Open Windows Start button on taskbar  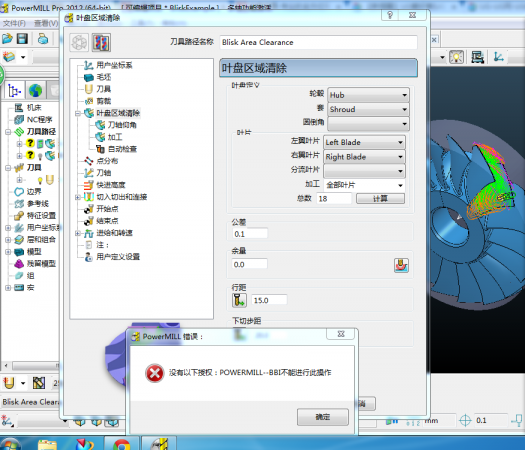pos(10,444)
